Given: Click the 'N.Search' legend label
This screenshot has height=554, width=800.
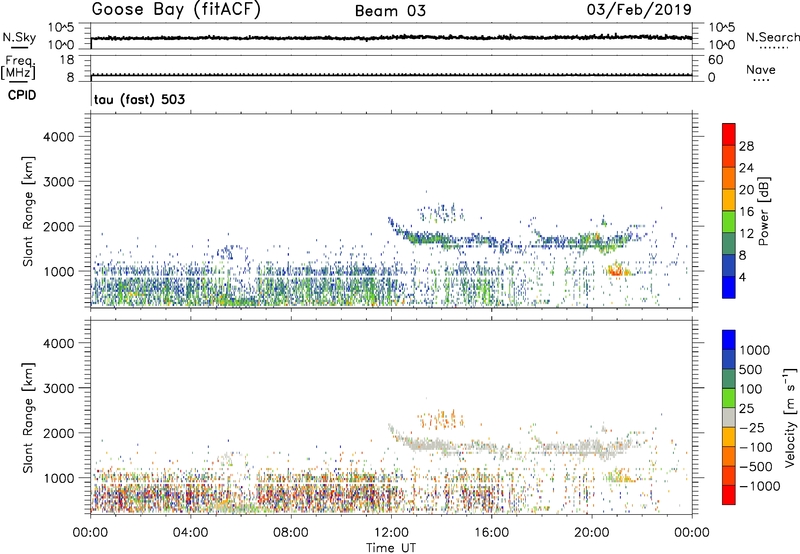Looking at the screenshot, I should pos(772,37).
